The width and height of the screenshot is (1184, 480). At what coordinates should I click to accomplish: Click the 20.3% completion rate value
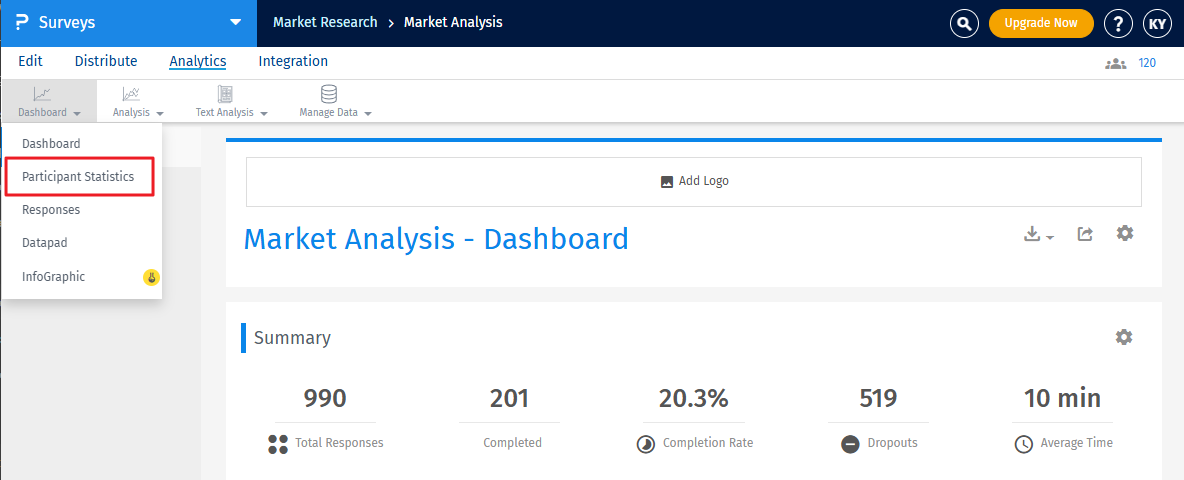[x=694, y=398]
